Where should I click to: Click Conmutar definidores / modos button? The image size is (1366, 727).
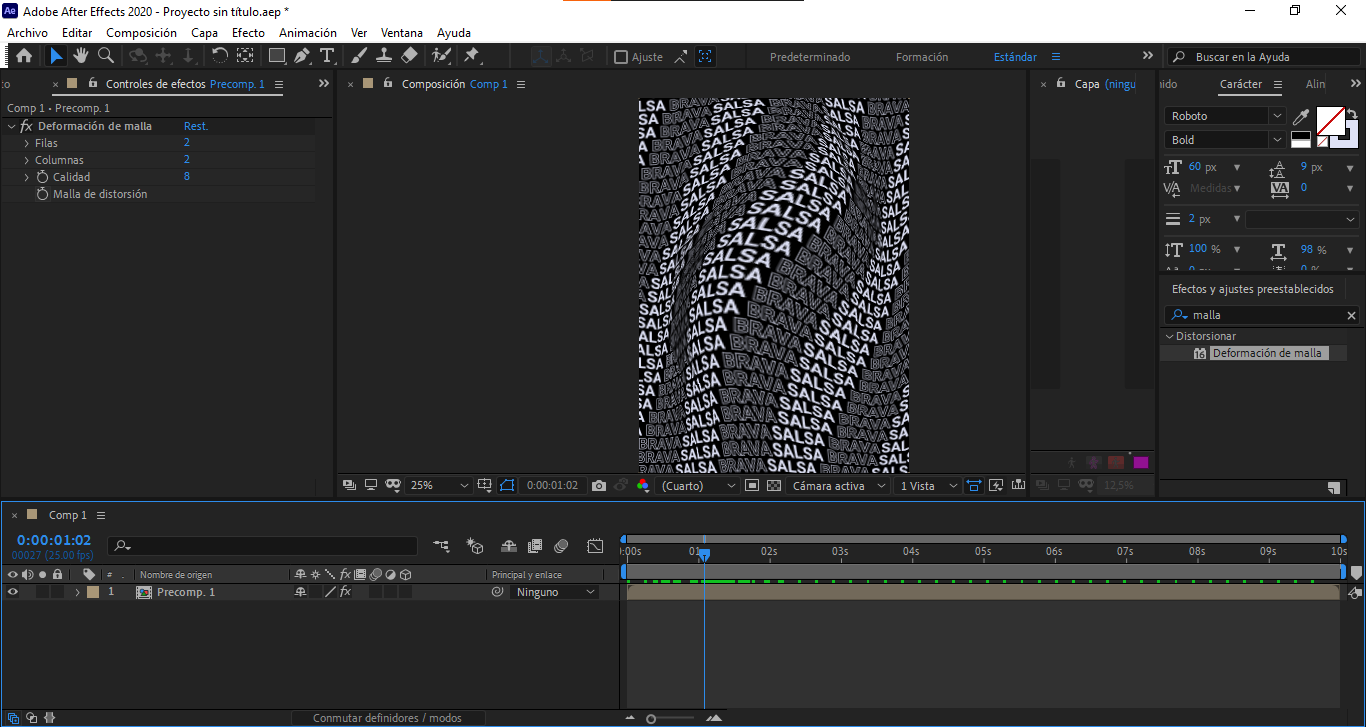point(387,718)
